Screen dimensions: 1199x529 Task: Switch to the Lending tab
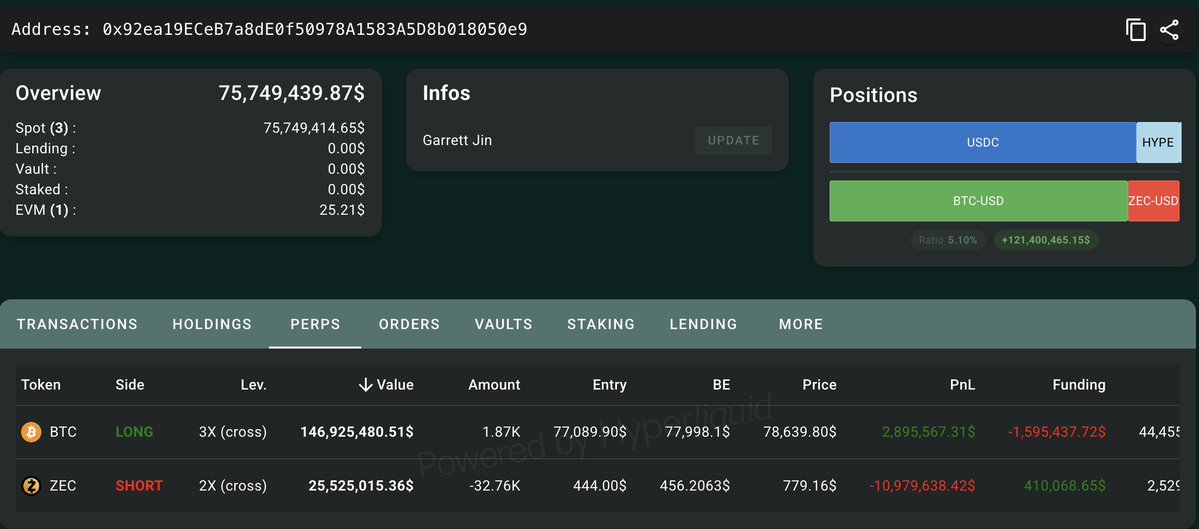pyautogui.click(x=703, y=324)
